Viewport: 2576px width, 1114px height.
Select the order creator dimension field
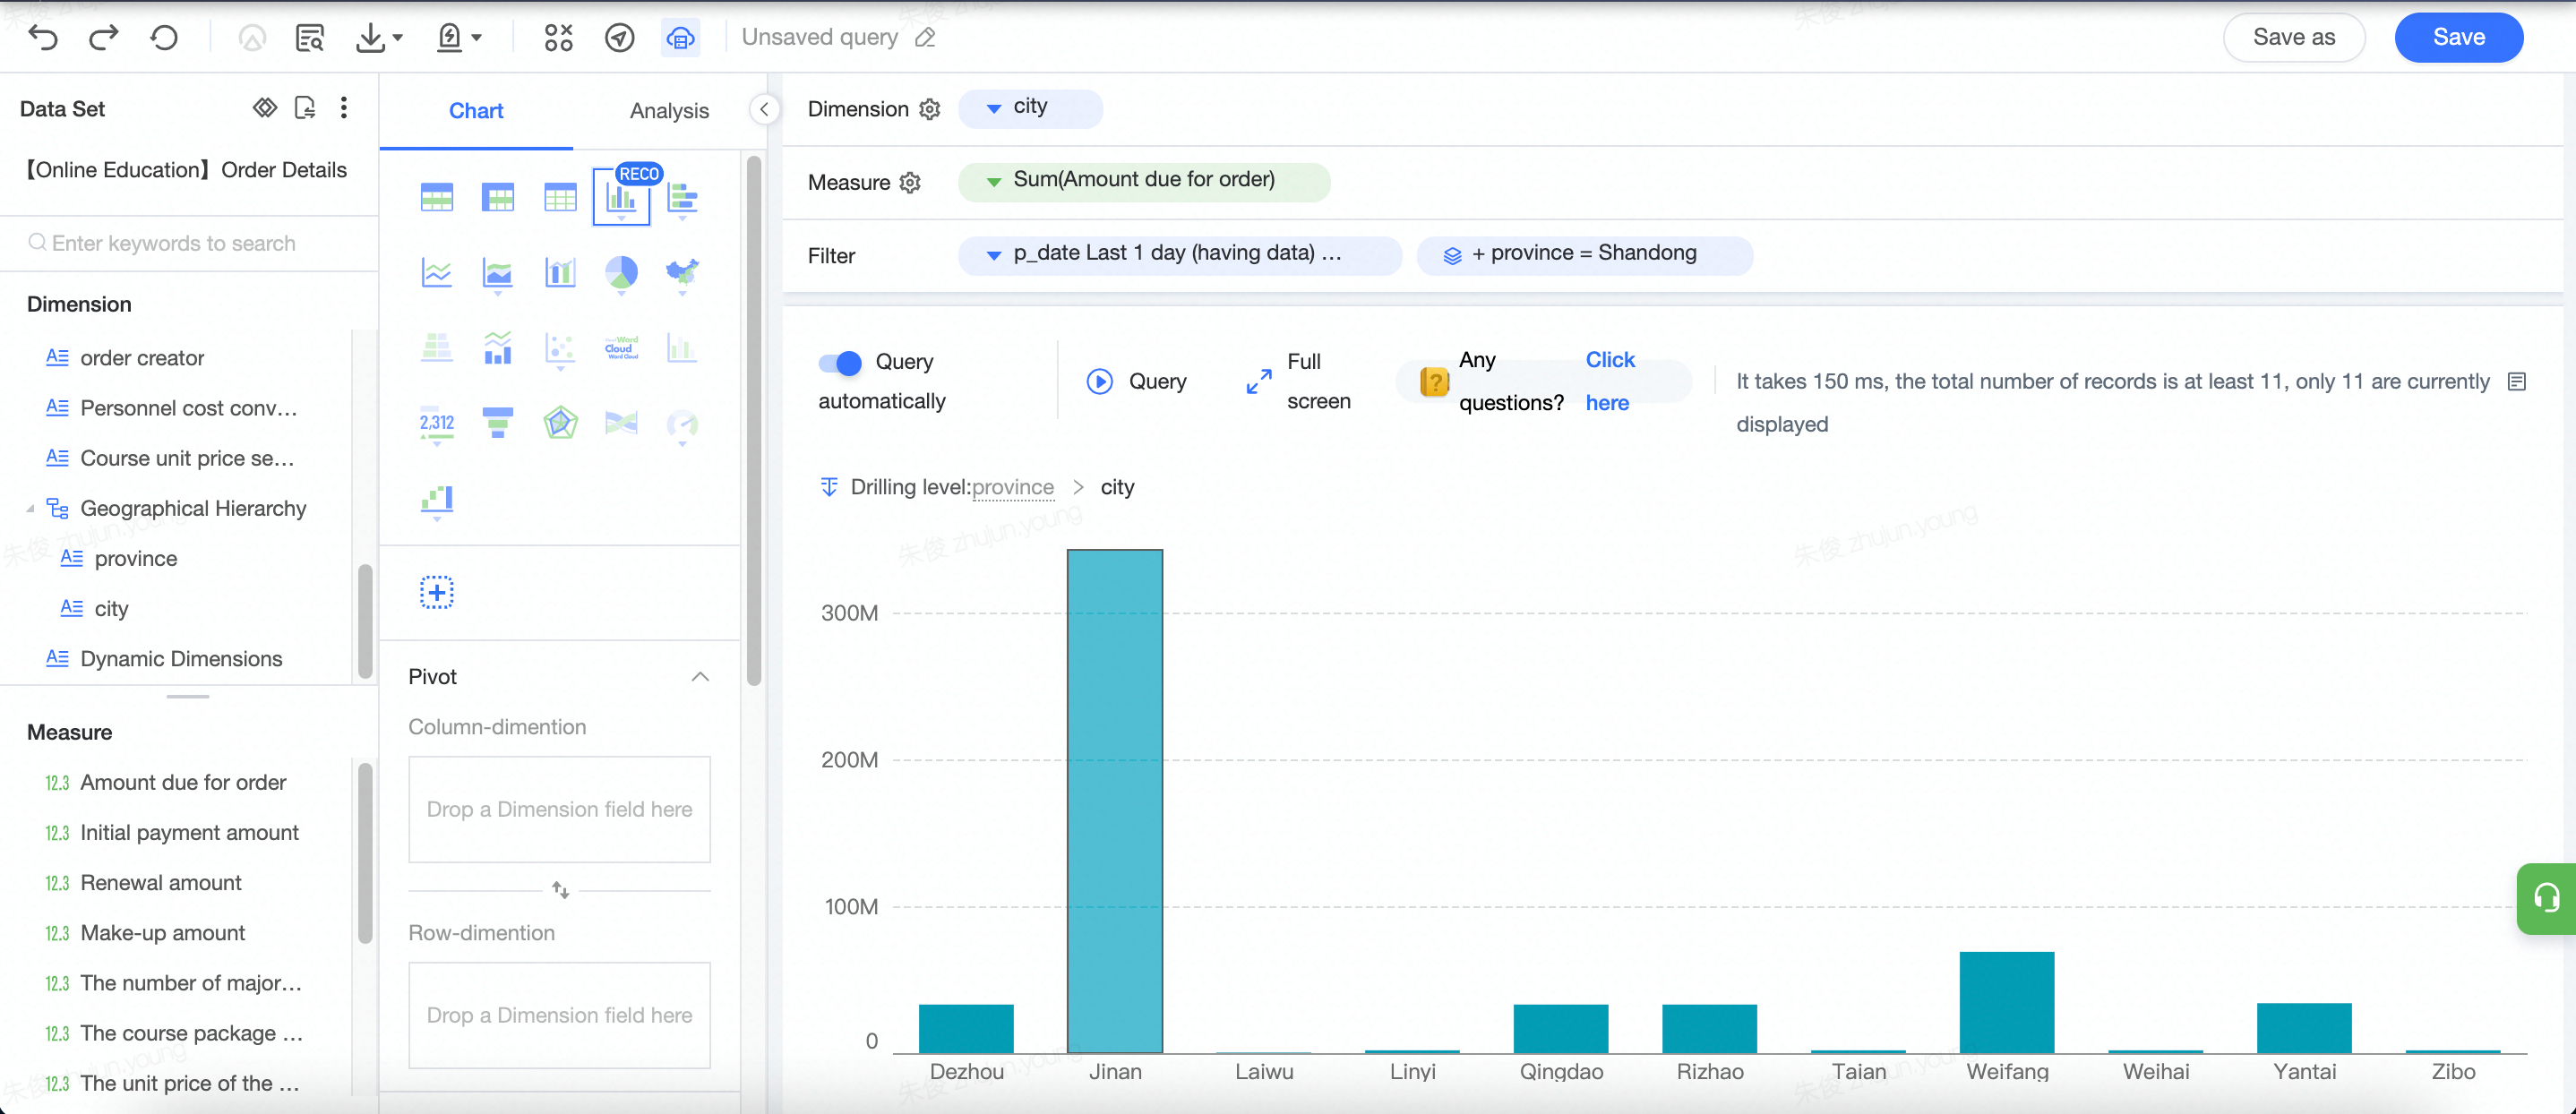click(141, 358)
